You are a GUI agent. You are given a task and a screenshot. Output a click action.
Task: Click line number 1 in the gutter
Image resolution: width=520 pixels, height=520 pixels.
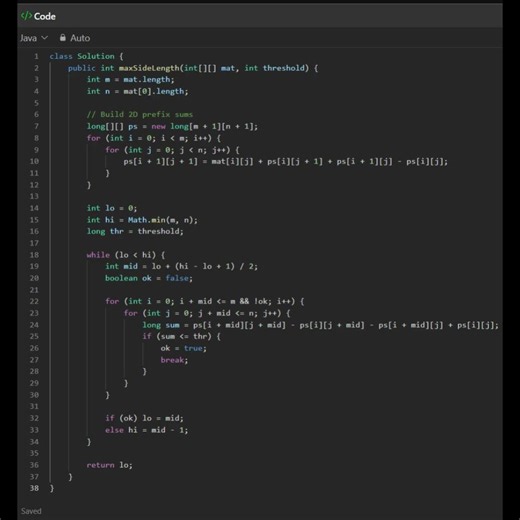(x=36, y=56)
